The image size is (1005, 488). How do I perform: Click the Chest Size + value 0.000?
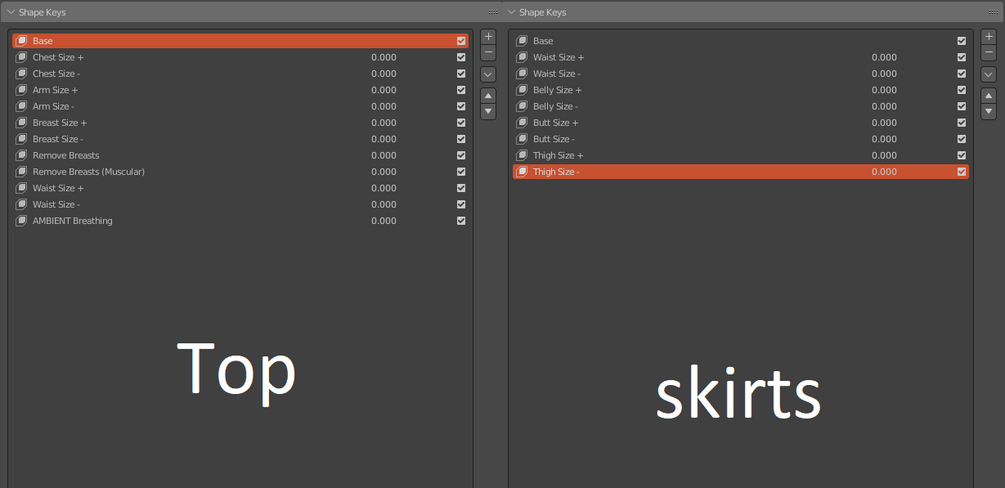pyautogui.click(x=384, y=57)
